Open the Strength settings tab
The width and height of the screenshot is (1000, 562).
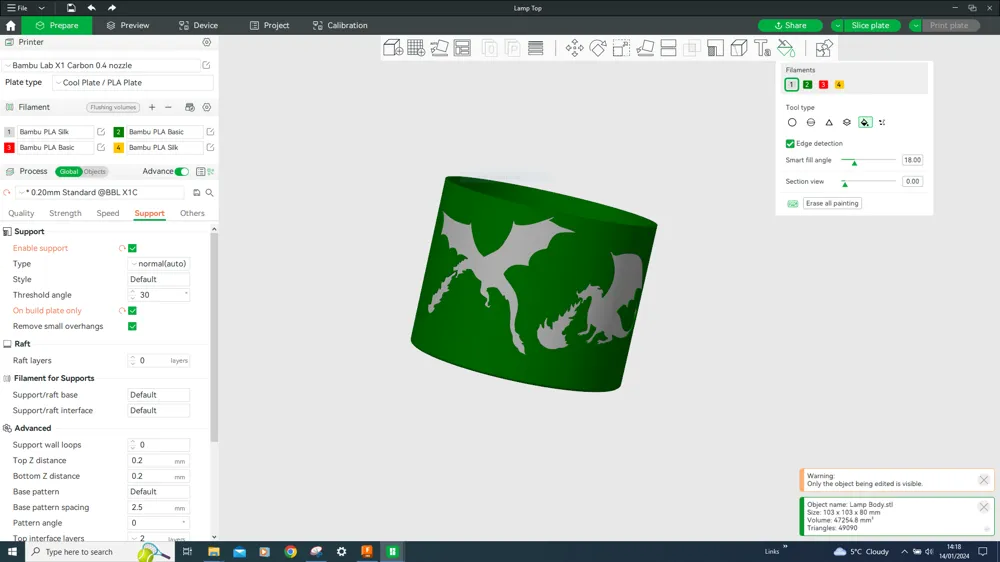pyautogui.click(x=65, y=213)
